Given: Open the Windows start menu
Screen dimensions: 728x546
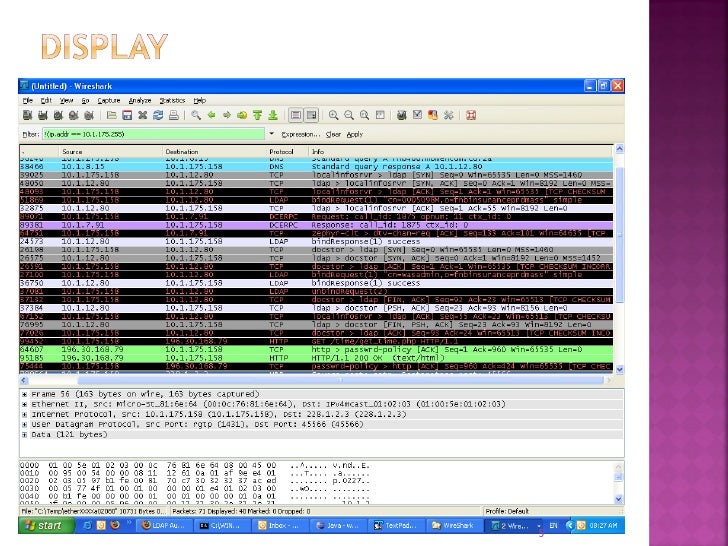Looking at the screenshot, I should [46, 526].
